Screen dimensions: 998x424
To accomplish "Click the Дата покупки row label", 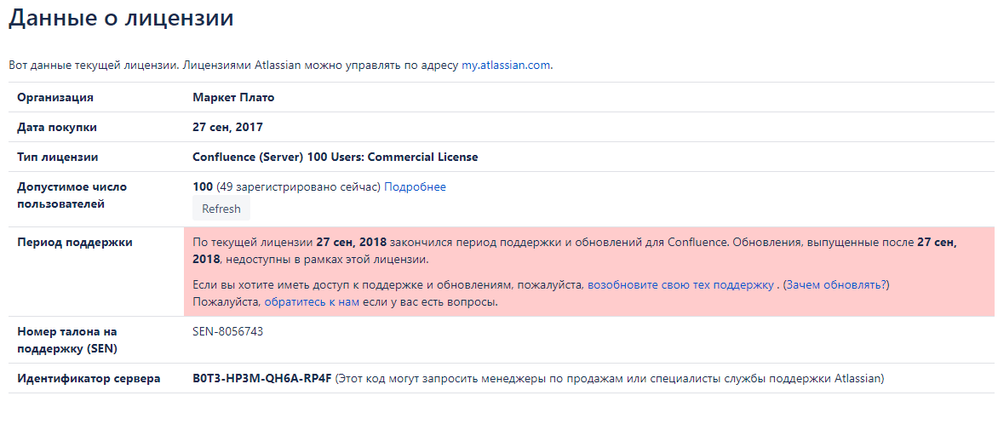I will coord(57,127).
